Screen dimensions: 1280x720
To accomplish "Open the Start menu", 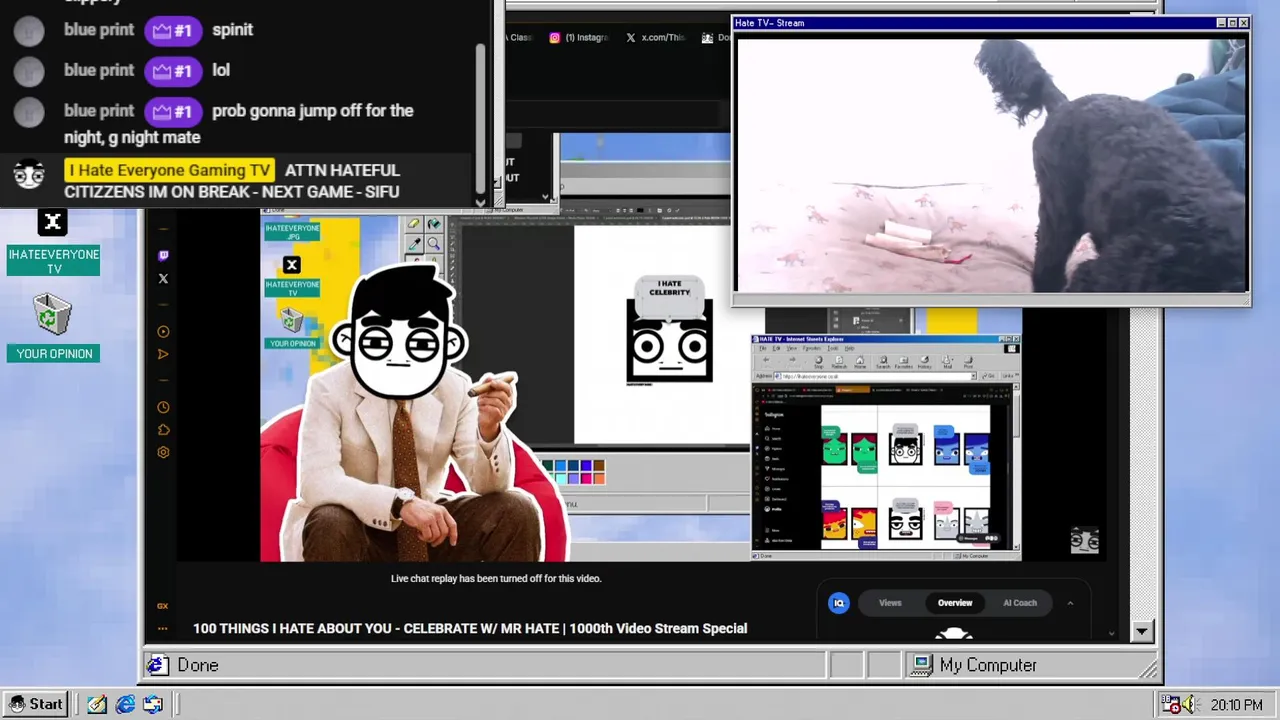I will pos(36,704).
